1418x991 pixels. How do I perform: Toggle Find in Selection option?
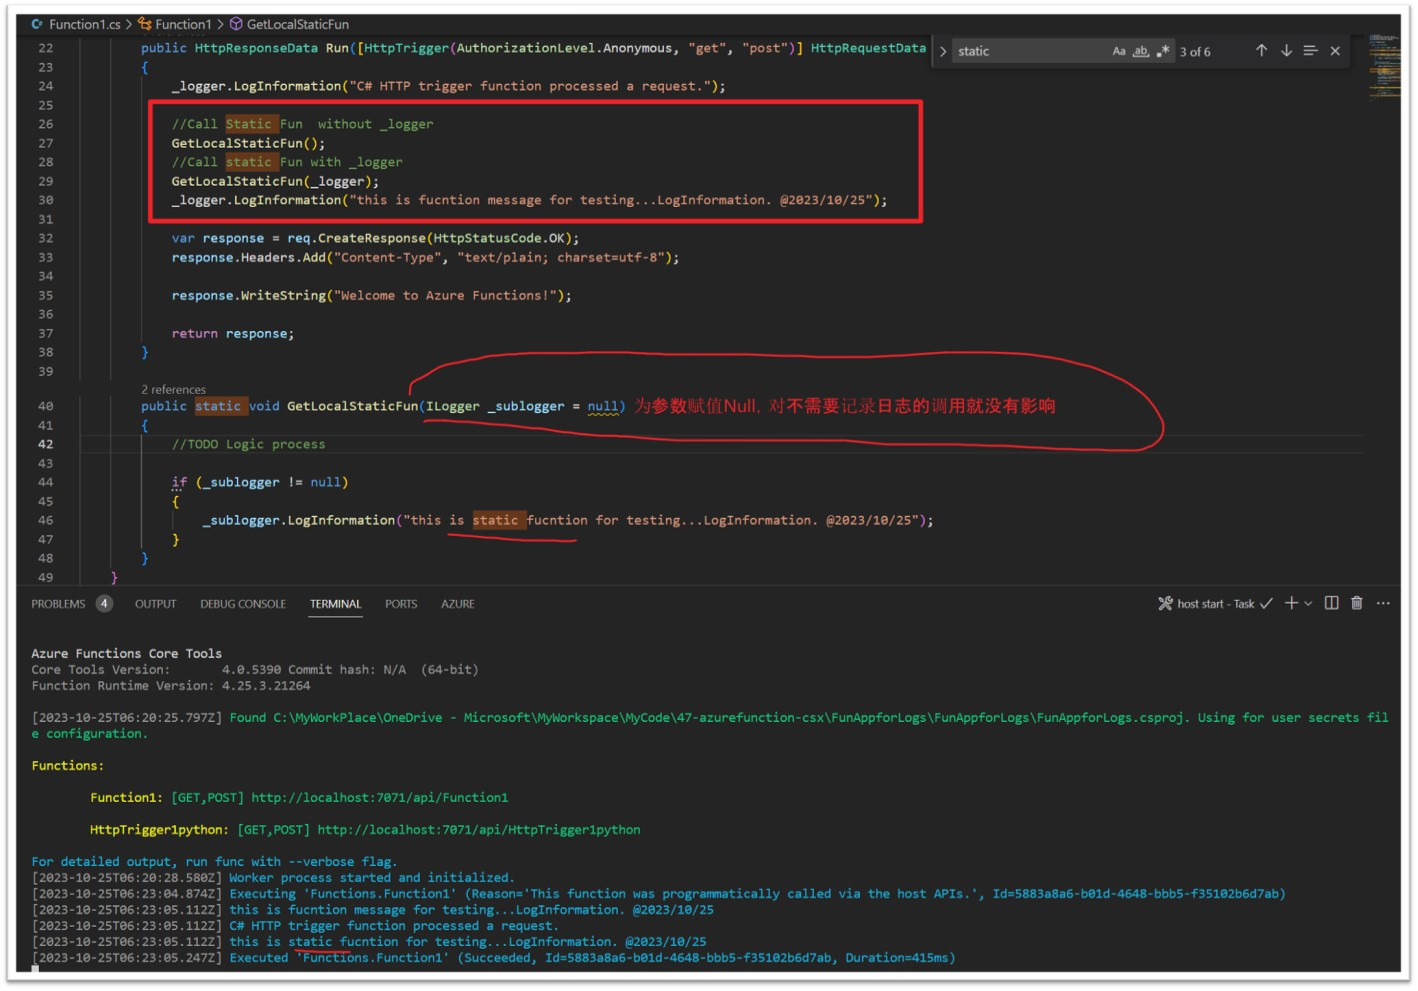pos(1310,51)
